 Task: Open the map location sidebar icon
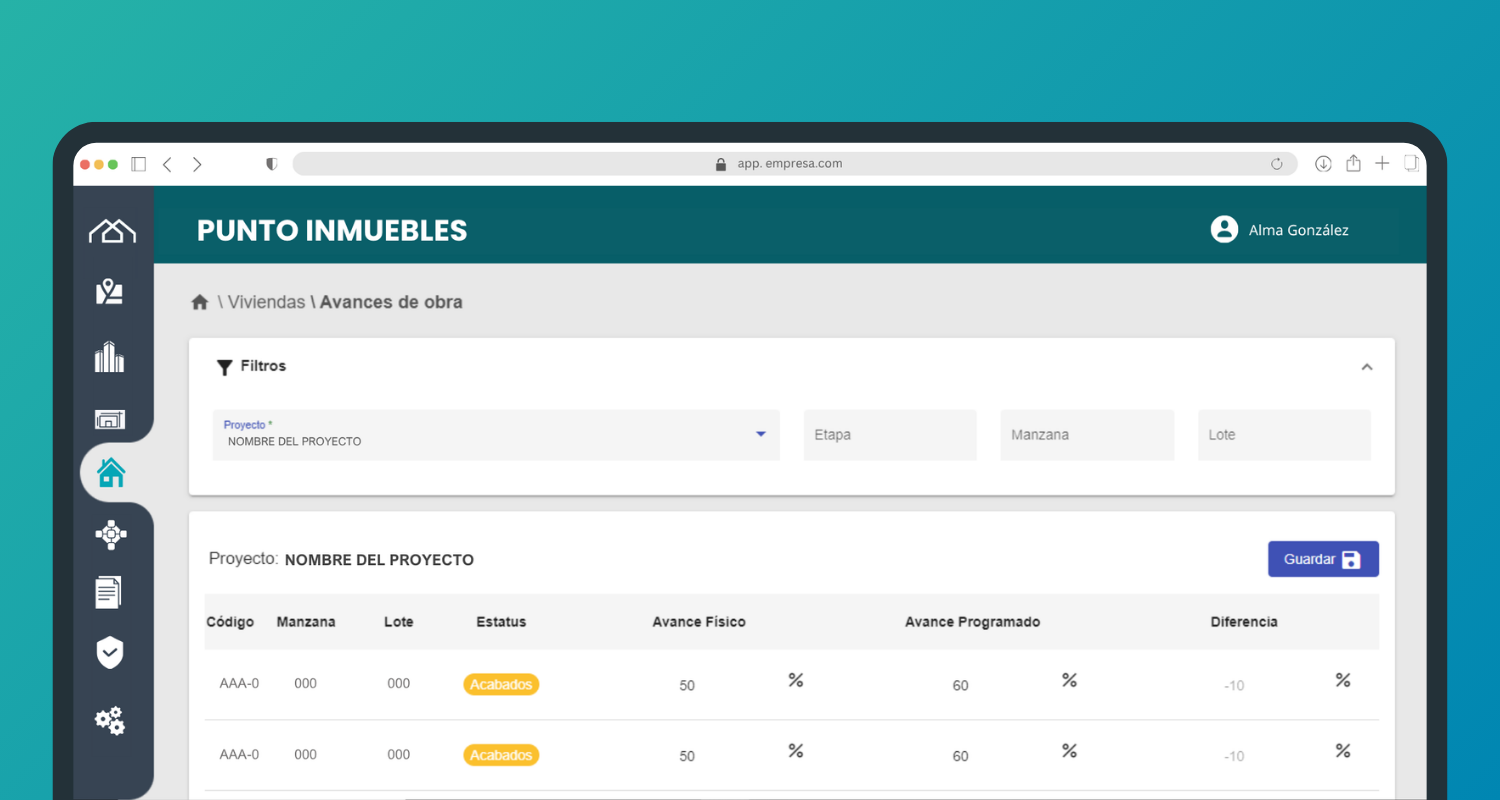point(110,292)
